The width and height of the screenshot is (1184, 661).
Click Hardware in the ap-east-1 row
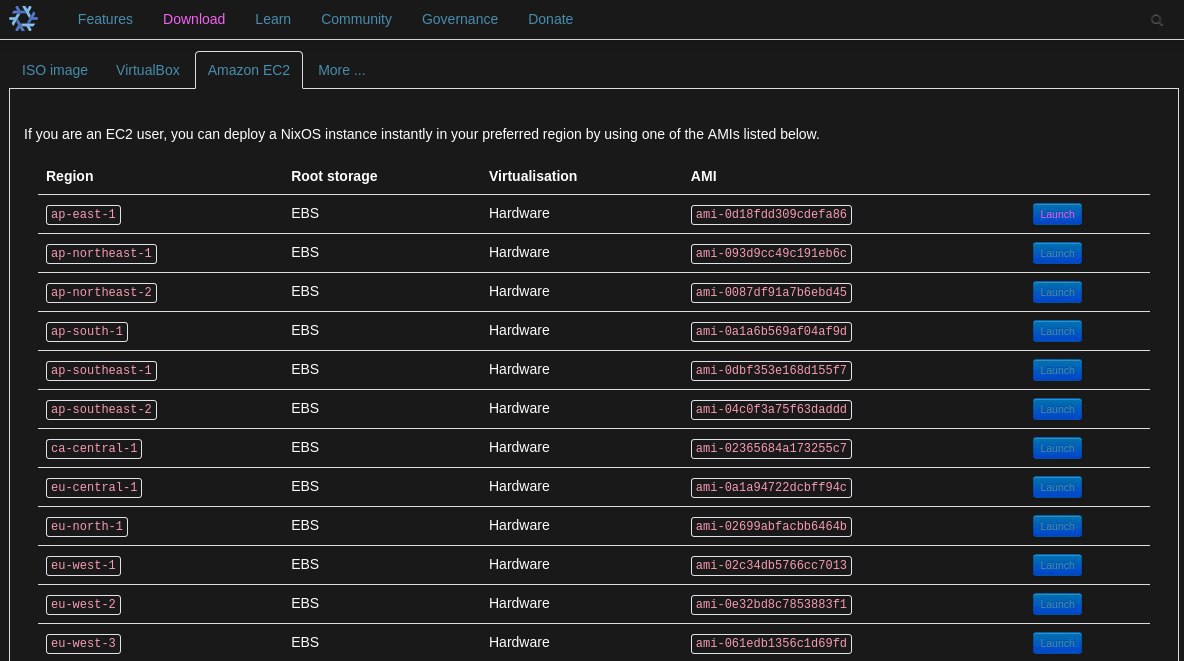(x=519, y=214)
